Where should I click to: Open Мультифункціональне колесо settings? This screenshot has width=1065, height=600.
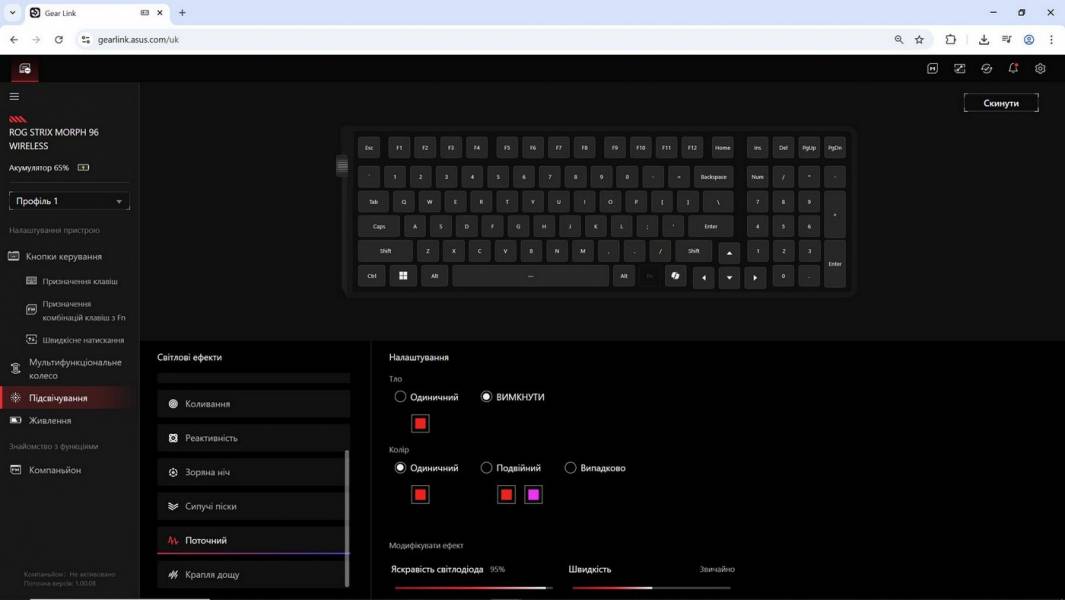point(75,369)
